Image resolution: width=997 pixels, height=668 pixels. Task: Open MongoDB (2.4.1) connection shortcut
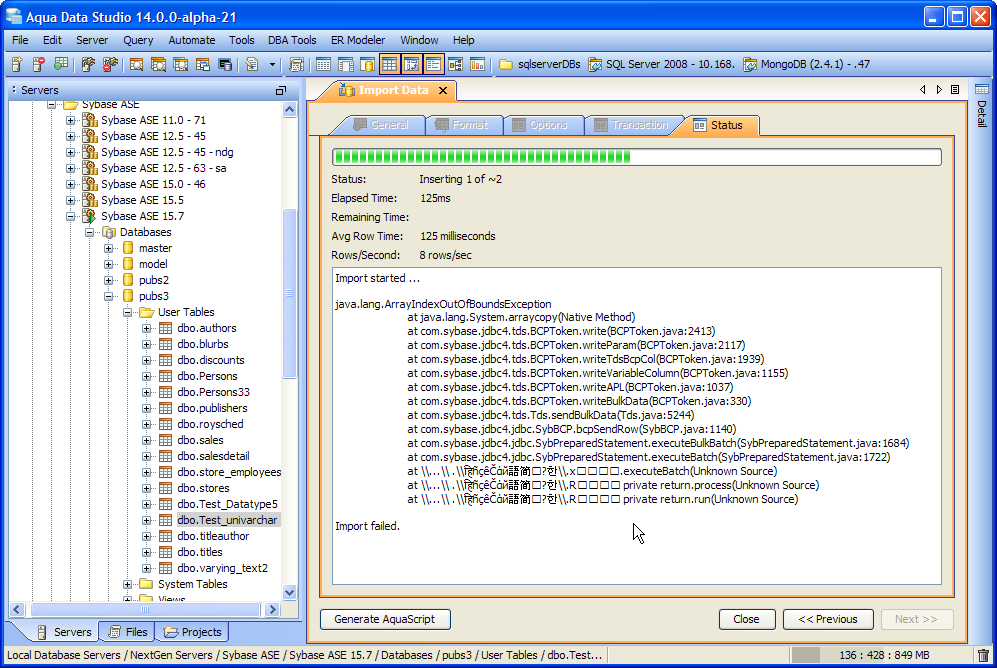(x=806, y=64)
